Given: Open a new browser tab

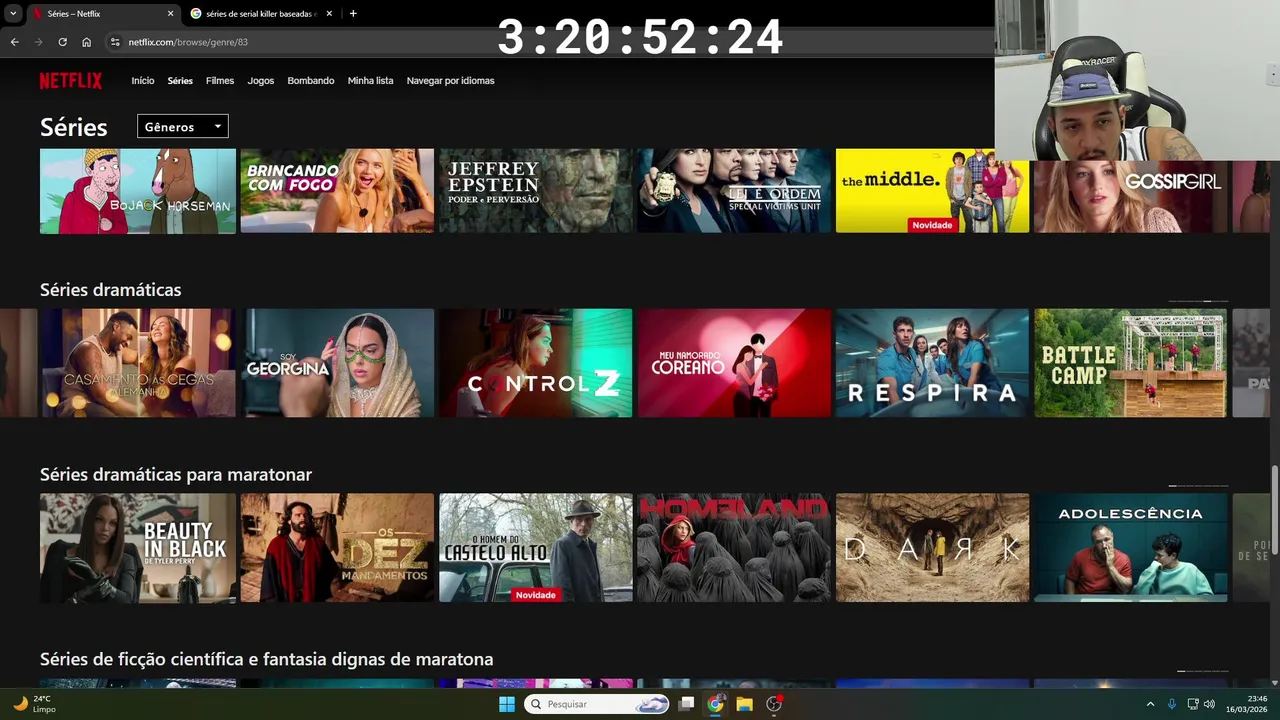Looking at the screenshot, I should (x=353, y=14).
